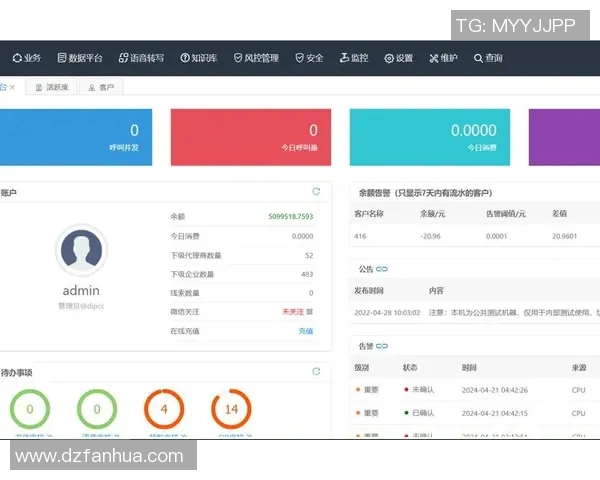Click the 已确认 status at 04:42:15

point(419,413)
